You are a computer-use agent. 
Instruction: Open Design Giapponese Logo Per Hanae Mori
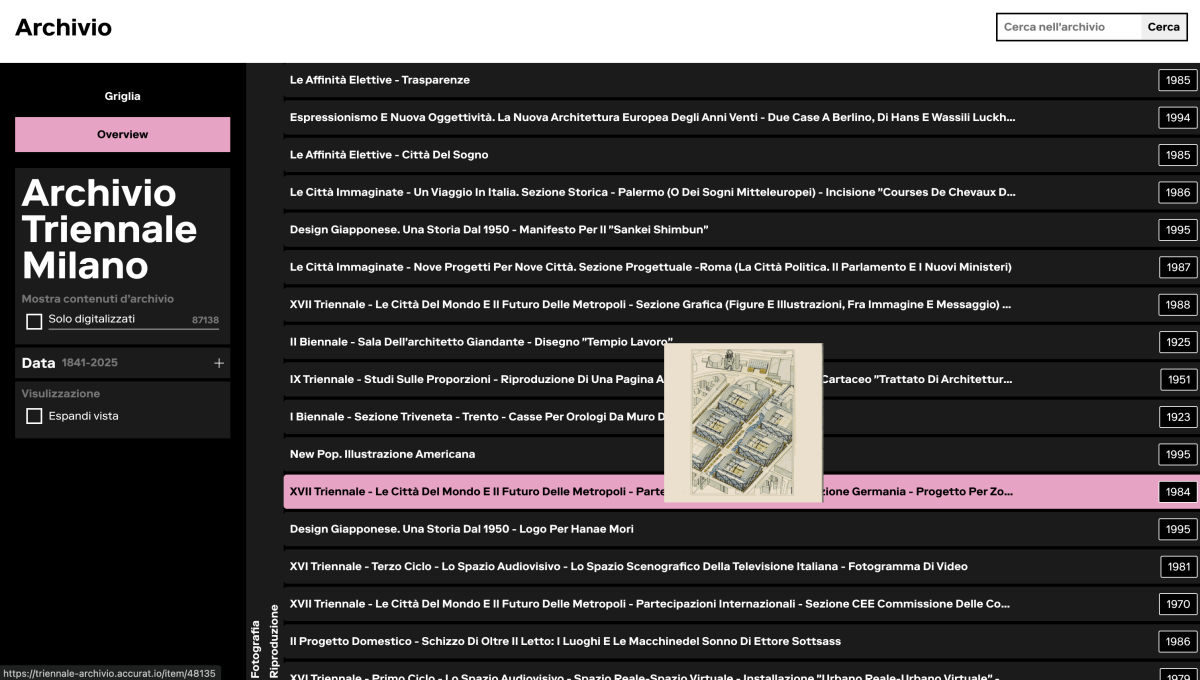click(461, 529)
